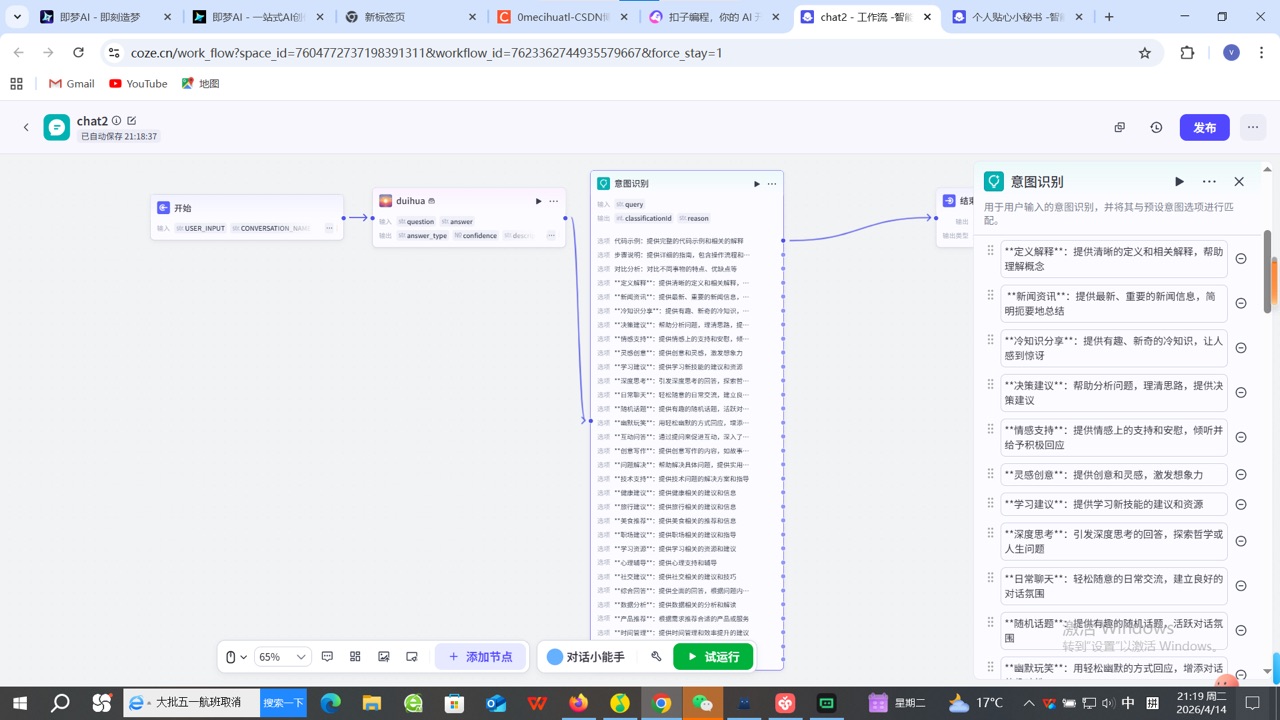
Task: Click the address bar URL
Action: (427, 53)
